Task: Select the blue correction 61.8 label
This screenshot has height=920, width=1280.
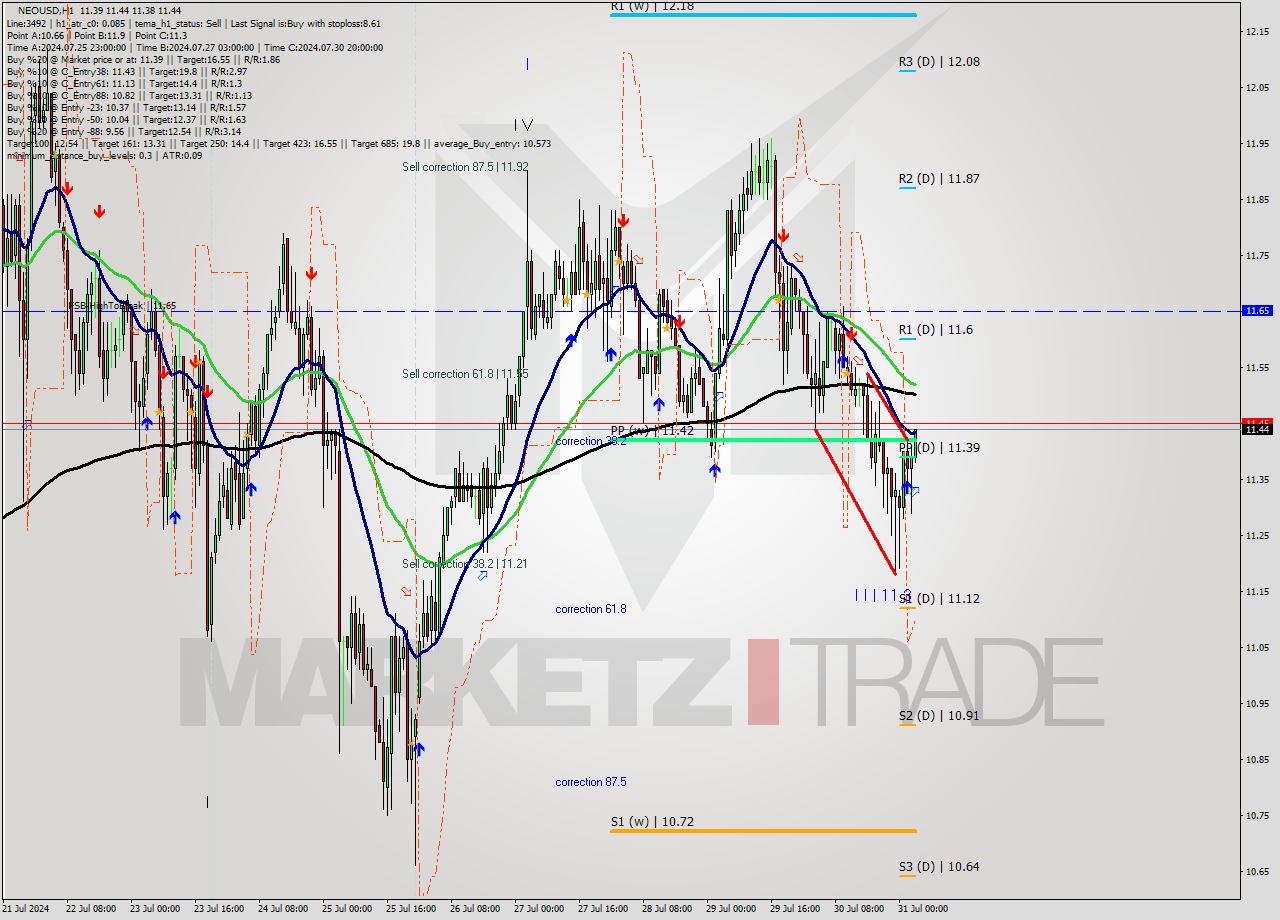Action: [591, 609]
